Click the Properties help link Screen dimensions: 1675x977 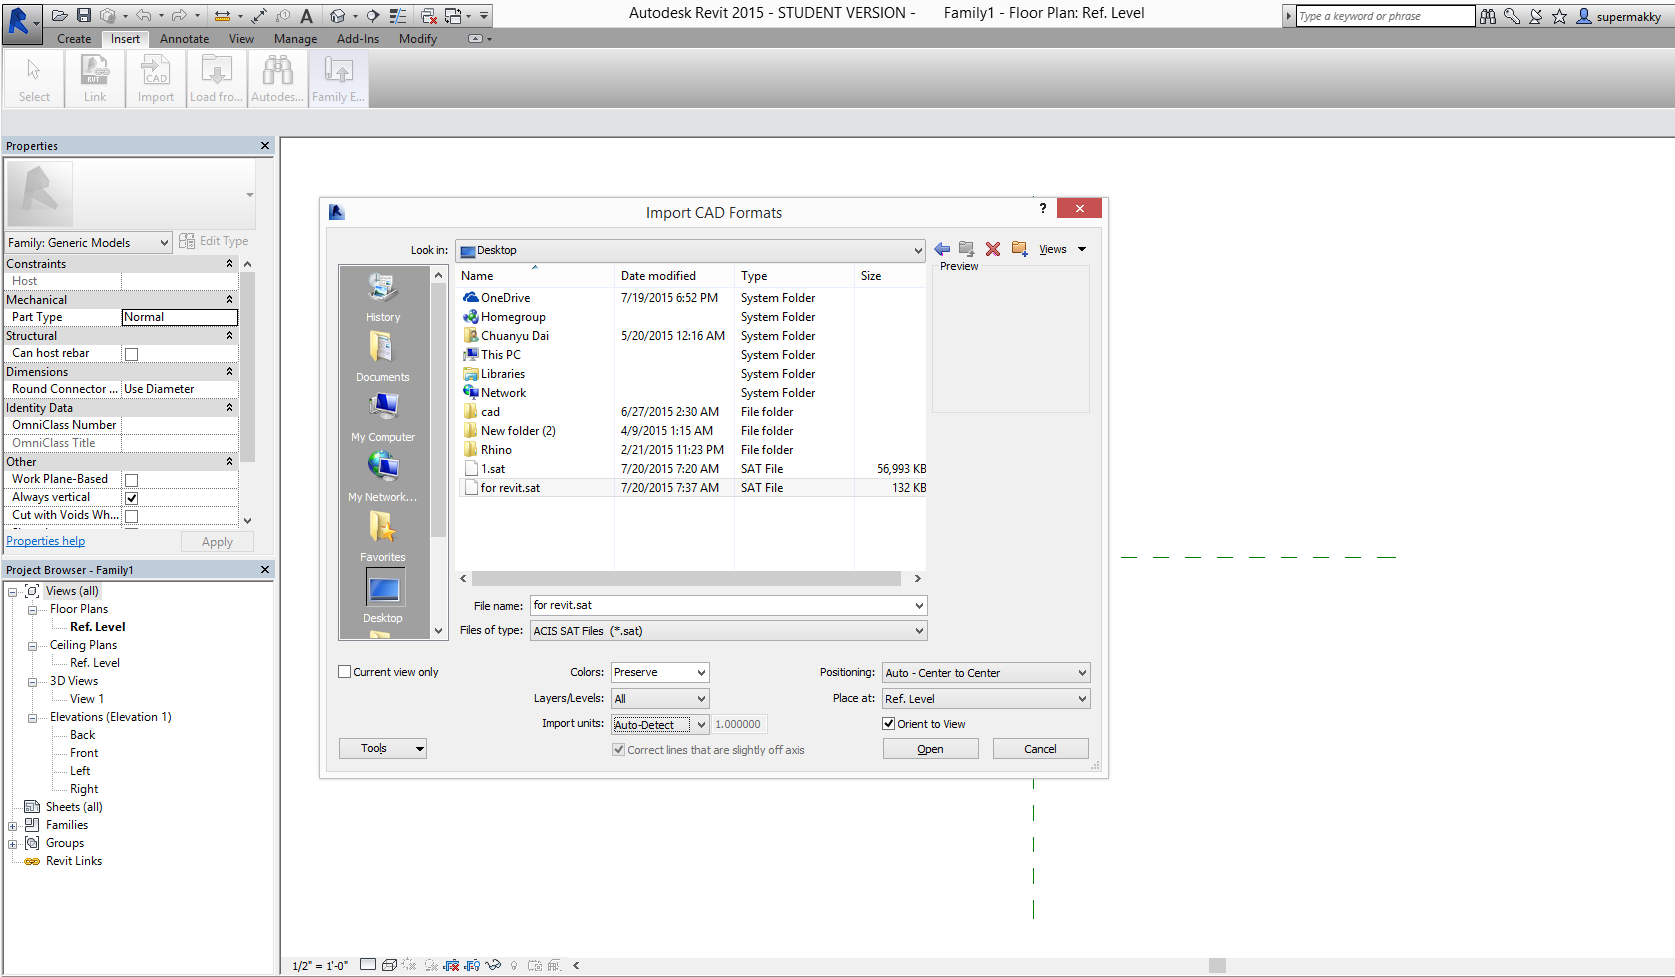46,541
